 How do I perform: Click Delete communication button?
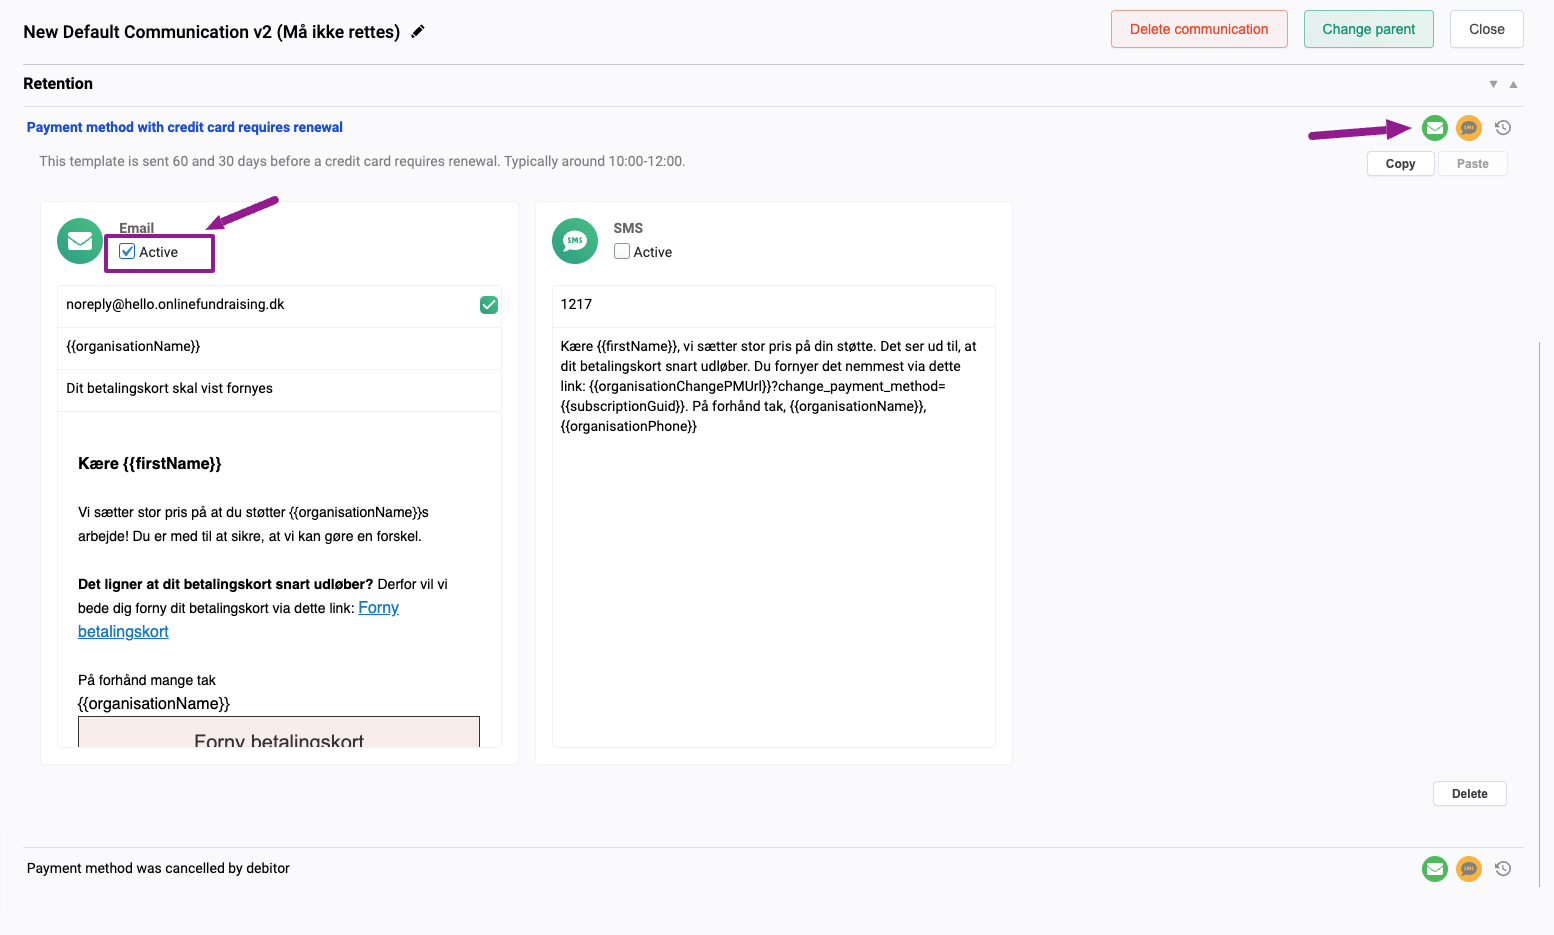click(1199, 29)
